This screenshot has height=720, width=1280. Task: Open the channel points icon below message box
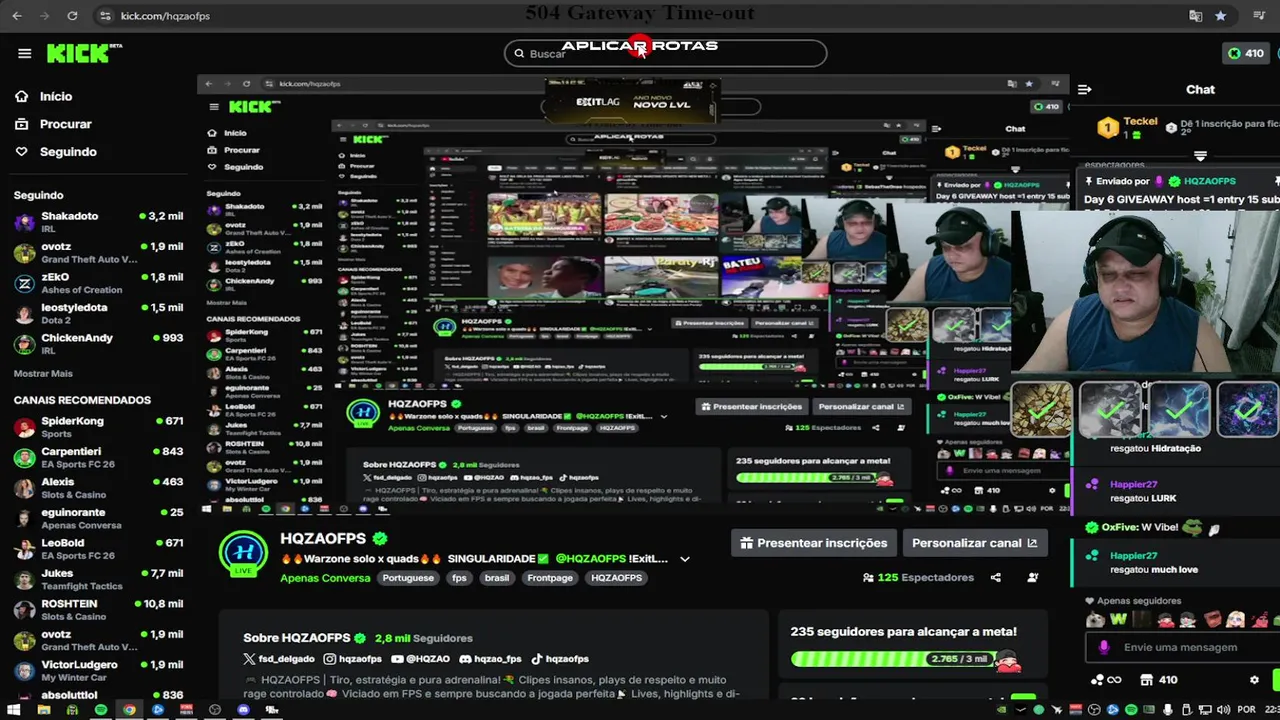click(1105, 680)
